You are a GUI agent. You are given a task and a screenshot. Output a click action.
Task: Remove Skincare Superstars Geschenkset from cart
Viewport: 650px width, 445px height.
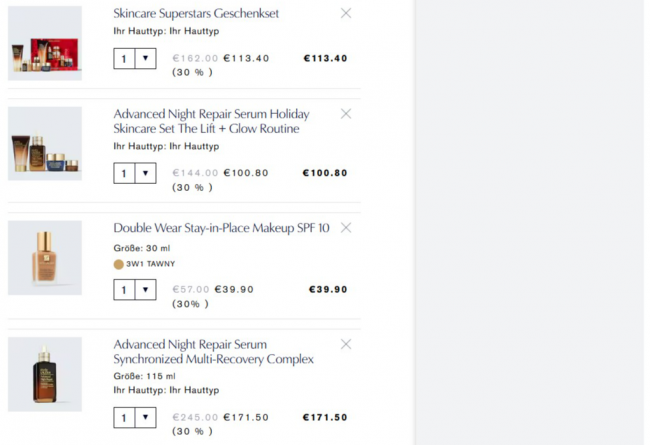(346, 13)
